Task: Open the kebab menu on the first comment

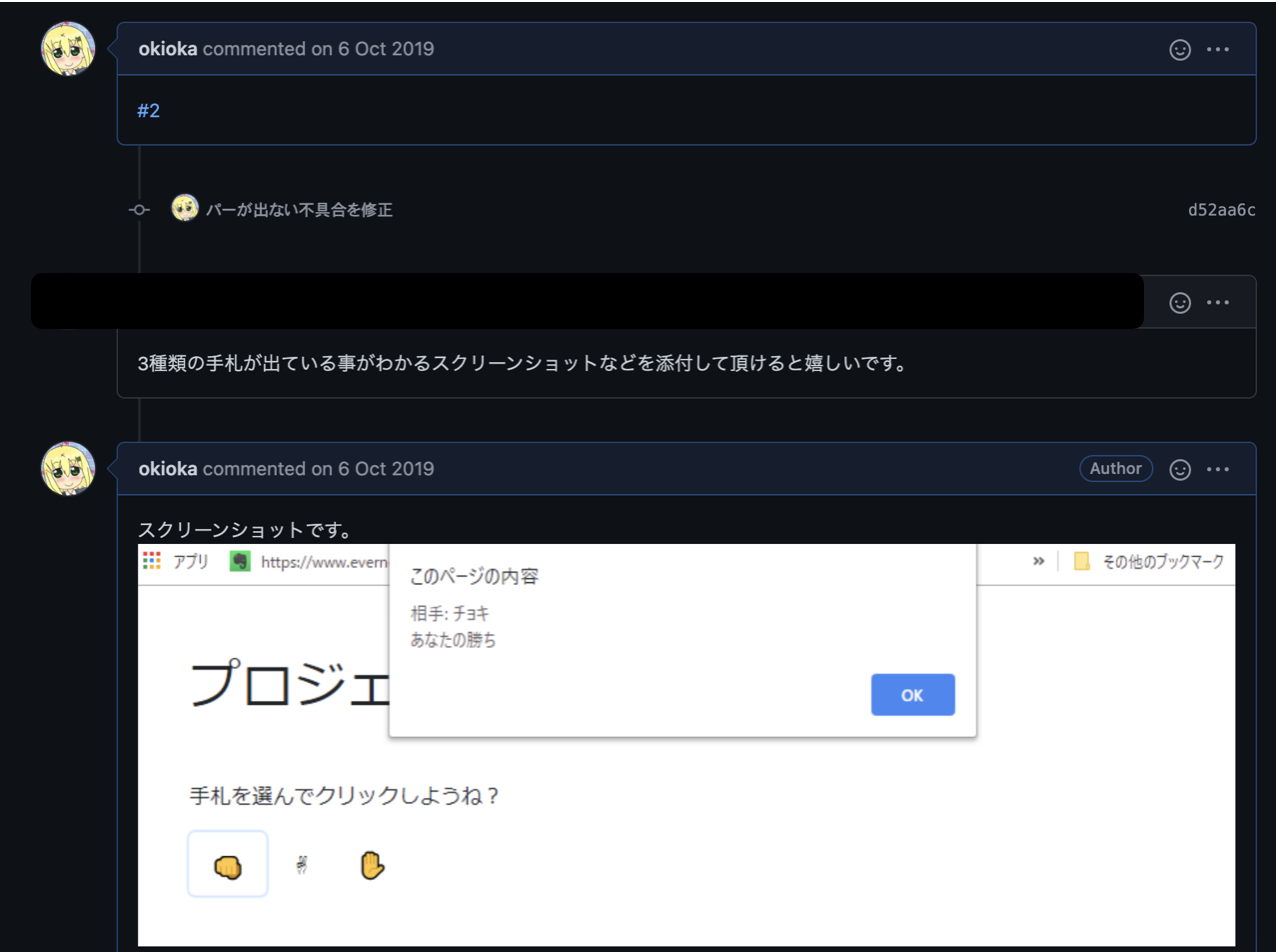Action: point(1219,49)
